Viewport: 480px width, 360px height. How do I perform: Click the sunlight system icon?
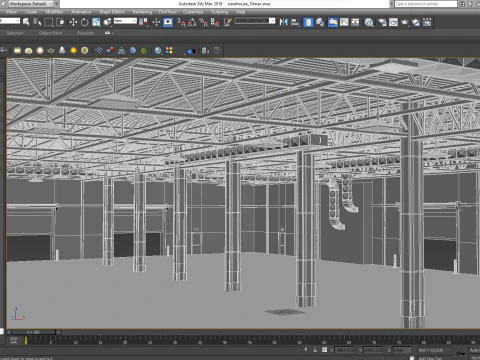(73, 51)
